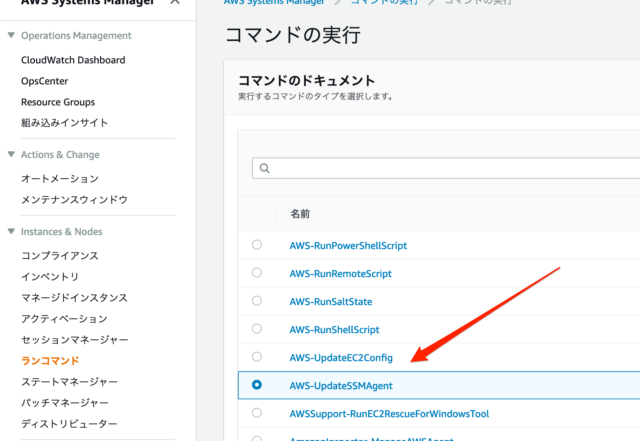Open AWS-RunShellScript document link
640x441 pixels.
tap(334, 330)
